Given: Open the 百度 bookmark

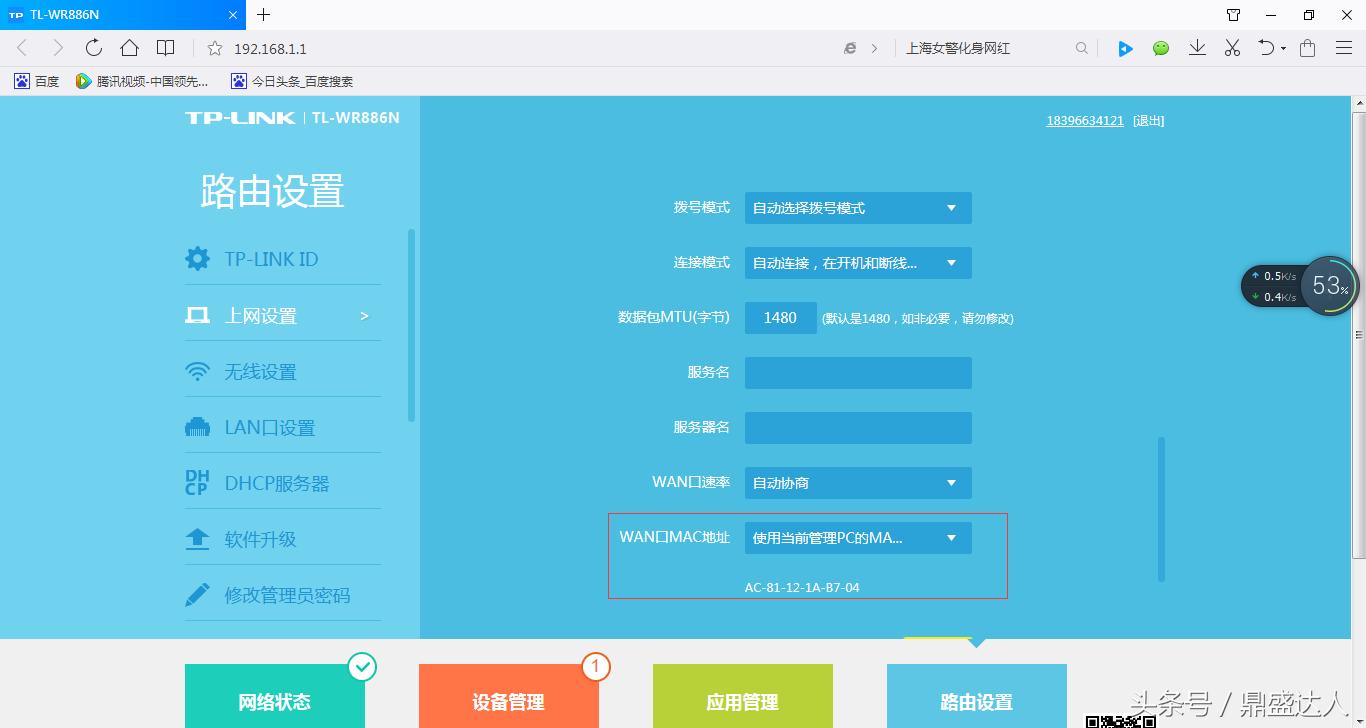Looking at the screenshot, I should click(36, 81).
